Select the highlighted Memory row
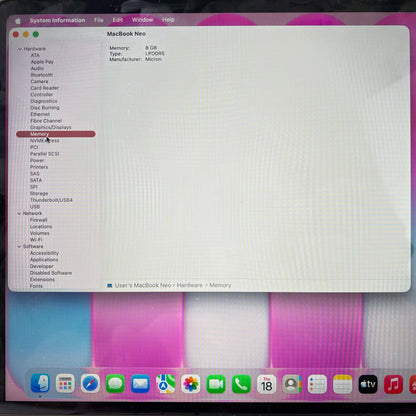The height and width of the screenshot is (416, 416). coord(56,134)
